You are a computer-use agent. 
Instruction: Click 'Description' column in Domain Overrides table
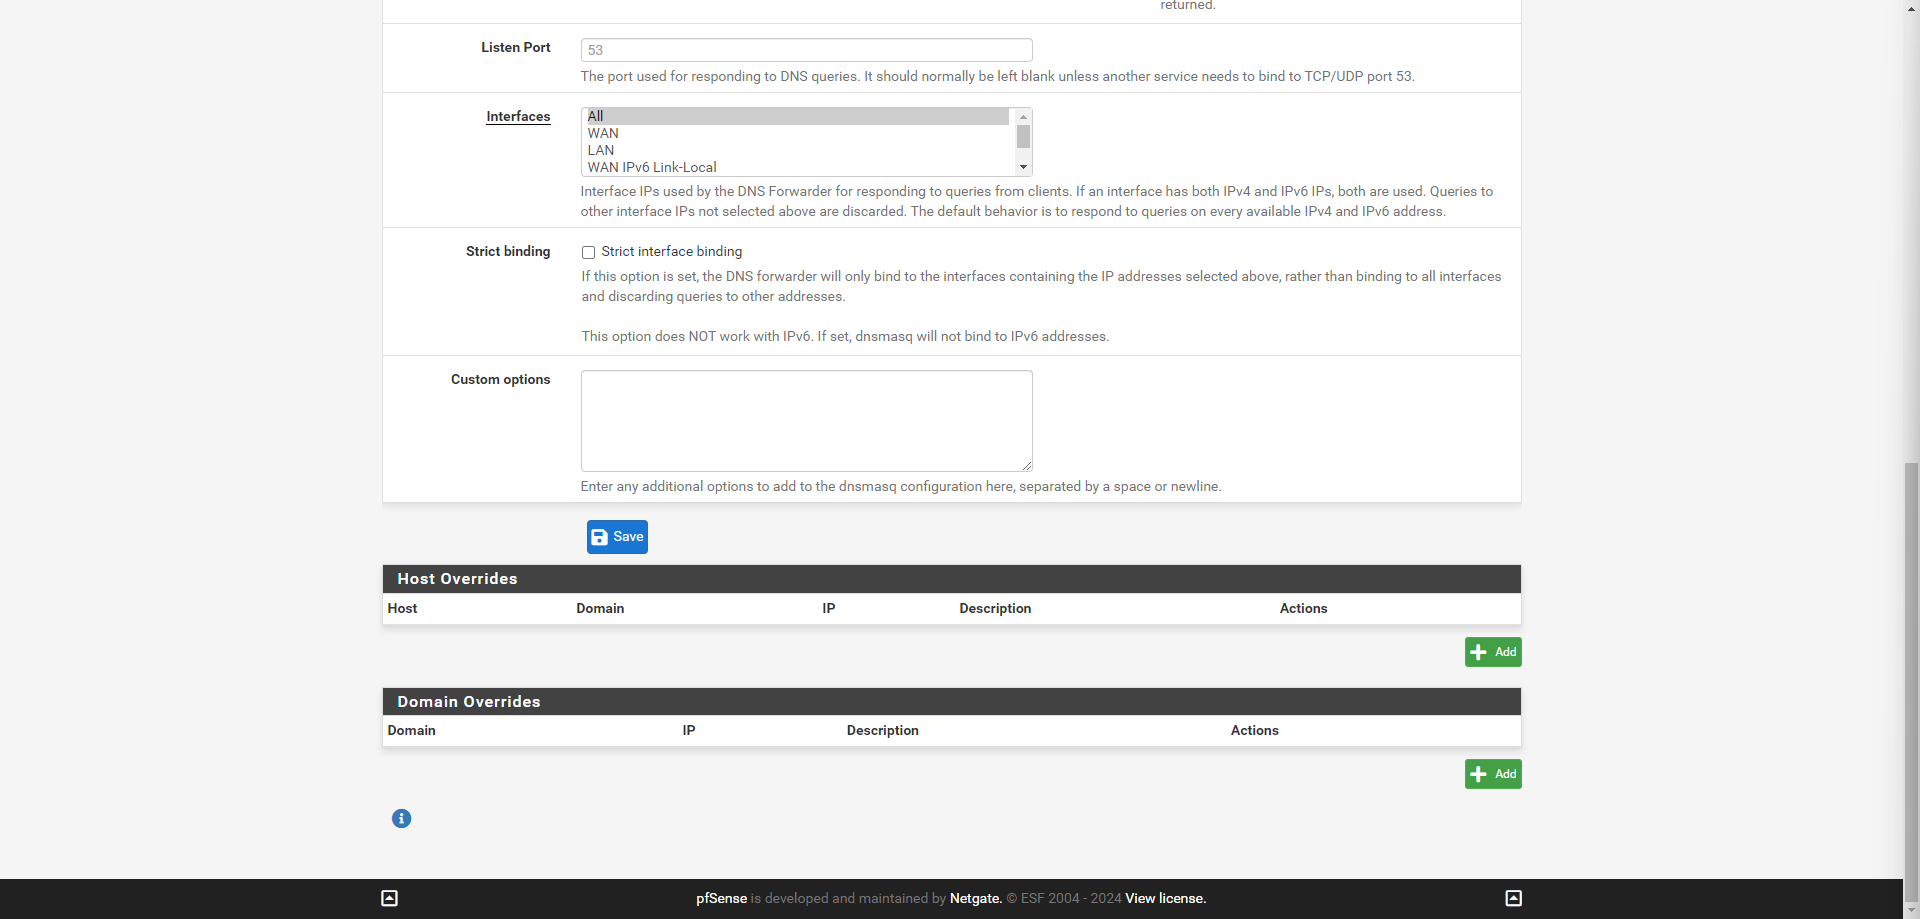click(x=882, y=730)
